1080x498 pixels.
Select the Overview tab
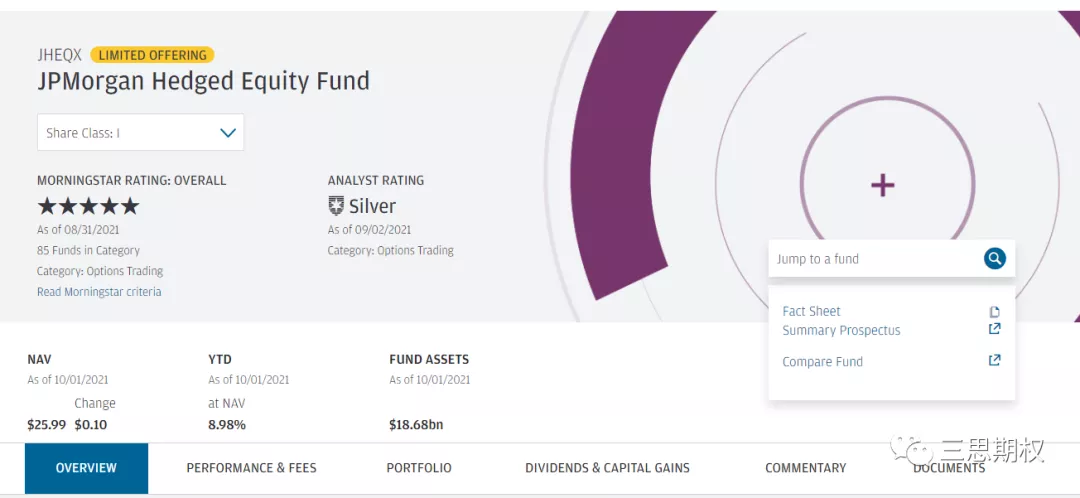point(86,468)
